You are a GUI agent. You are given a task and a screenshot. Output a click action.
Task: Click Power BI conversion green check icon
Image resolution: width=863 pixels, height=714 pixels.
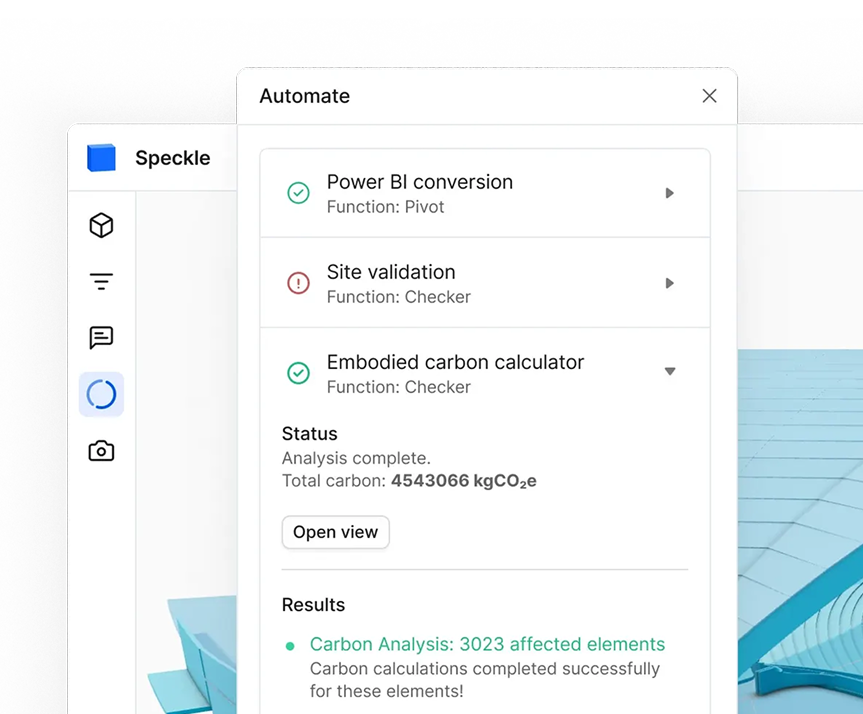point(298,193)
